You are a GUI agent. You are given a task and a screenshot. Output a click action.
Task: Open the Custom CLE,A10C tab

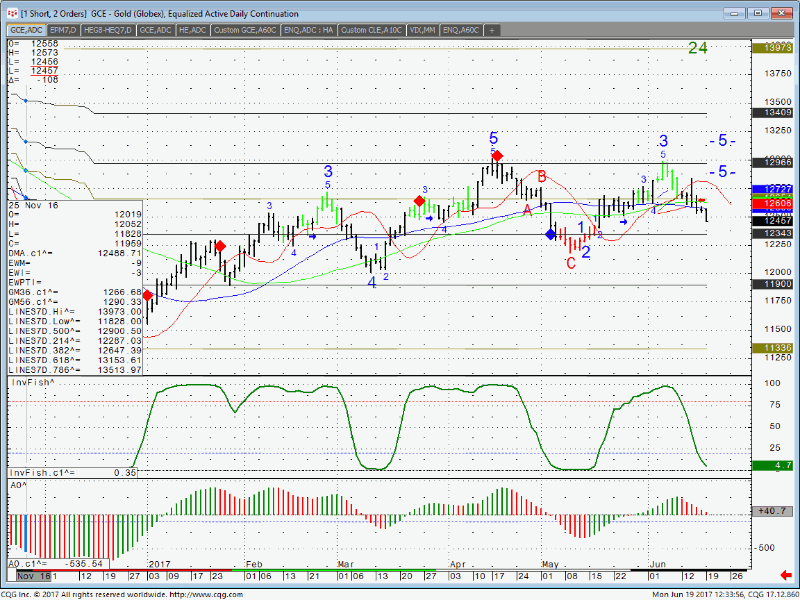tap(371, 30)
